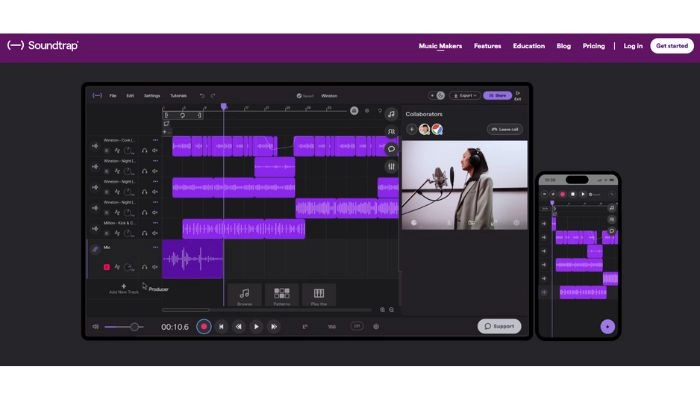Click the Rewind transport button

239,327
